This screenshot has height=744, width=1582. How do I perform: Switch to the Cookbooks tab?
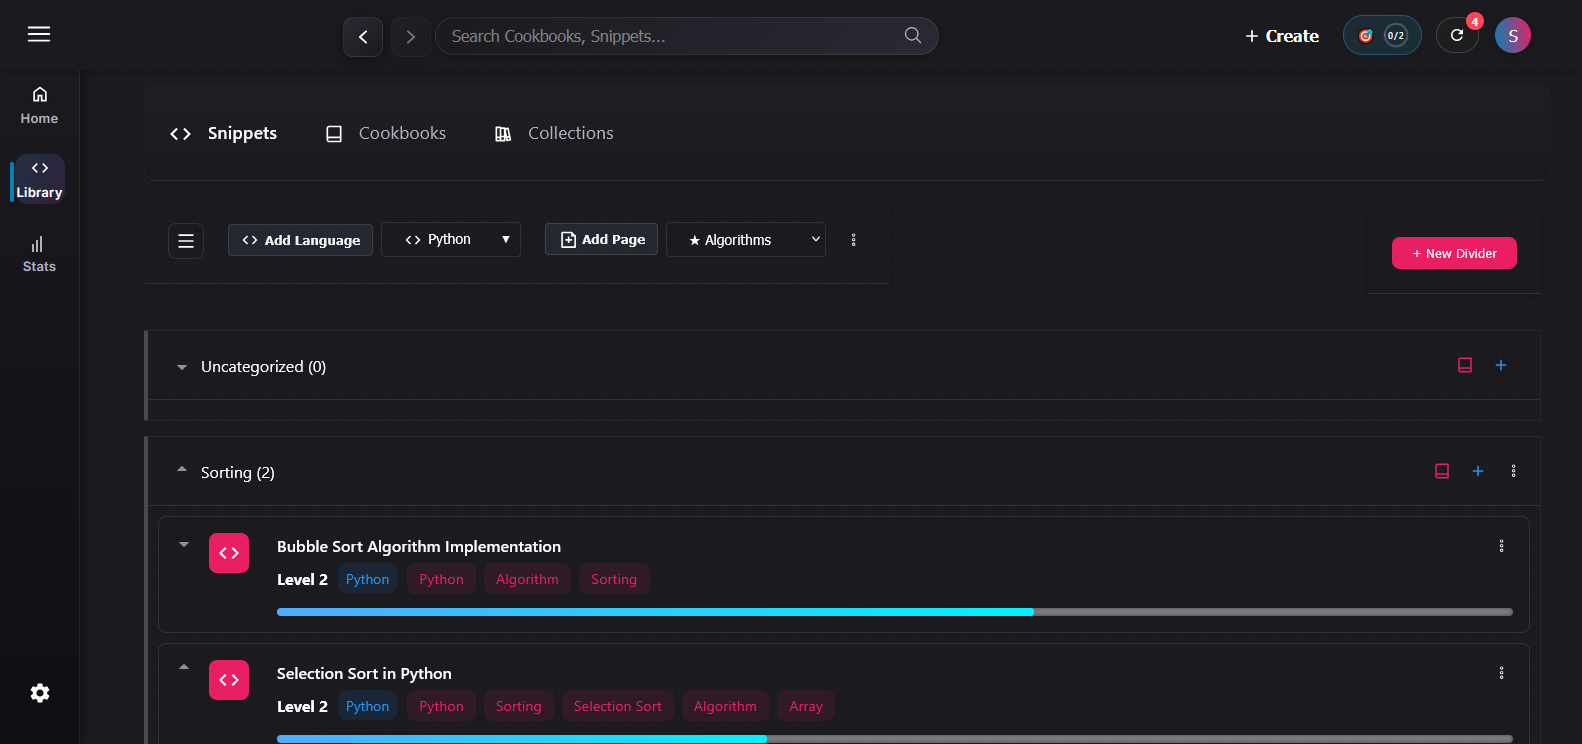point(386,134)
